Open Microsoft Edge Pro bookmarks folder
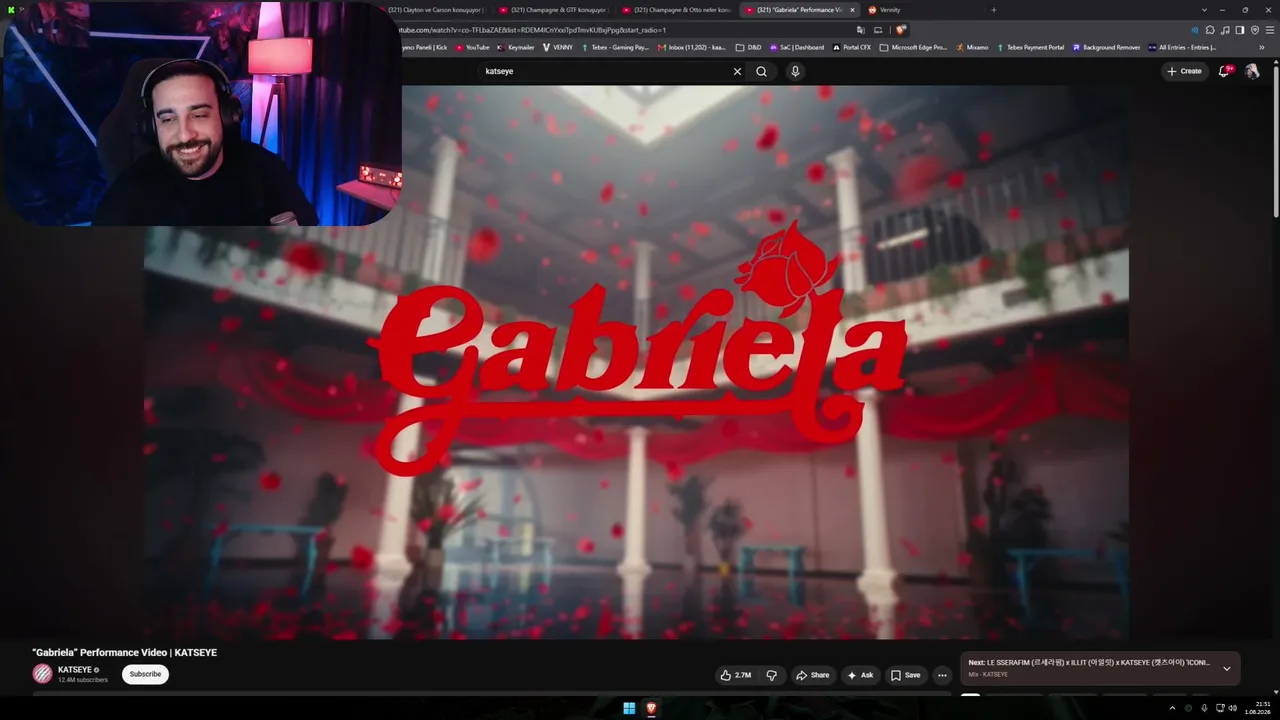 tap(913, 47)
